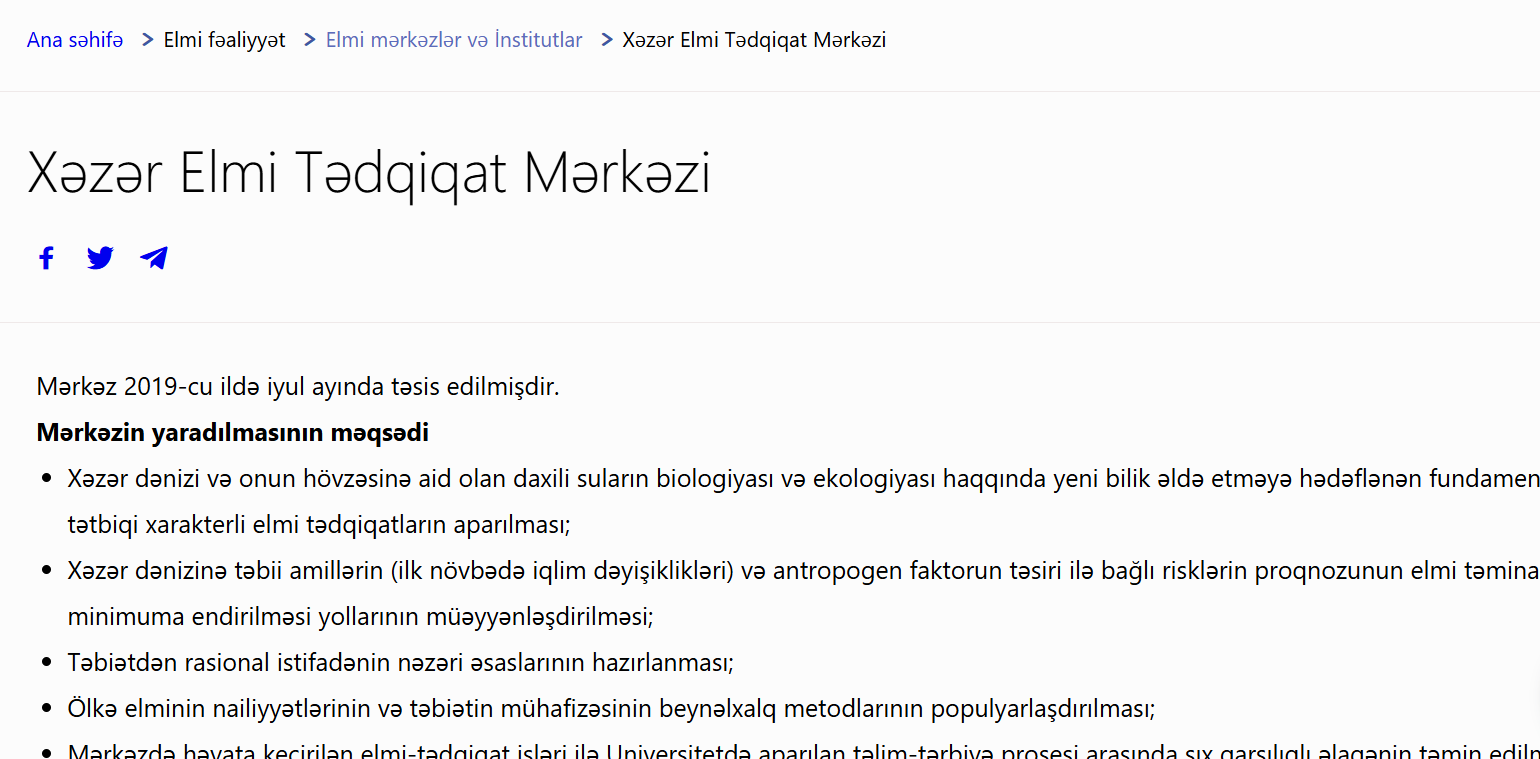Click the chevron before the last breadcrumb item

[606, 40]
